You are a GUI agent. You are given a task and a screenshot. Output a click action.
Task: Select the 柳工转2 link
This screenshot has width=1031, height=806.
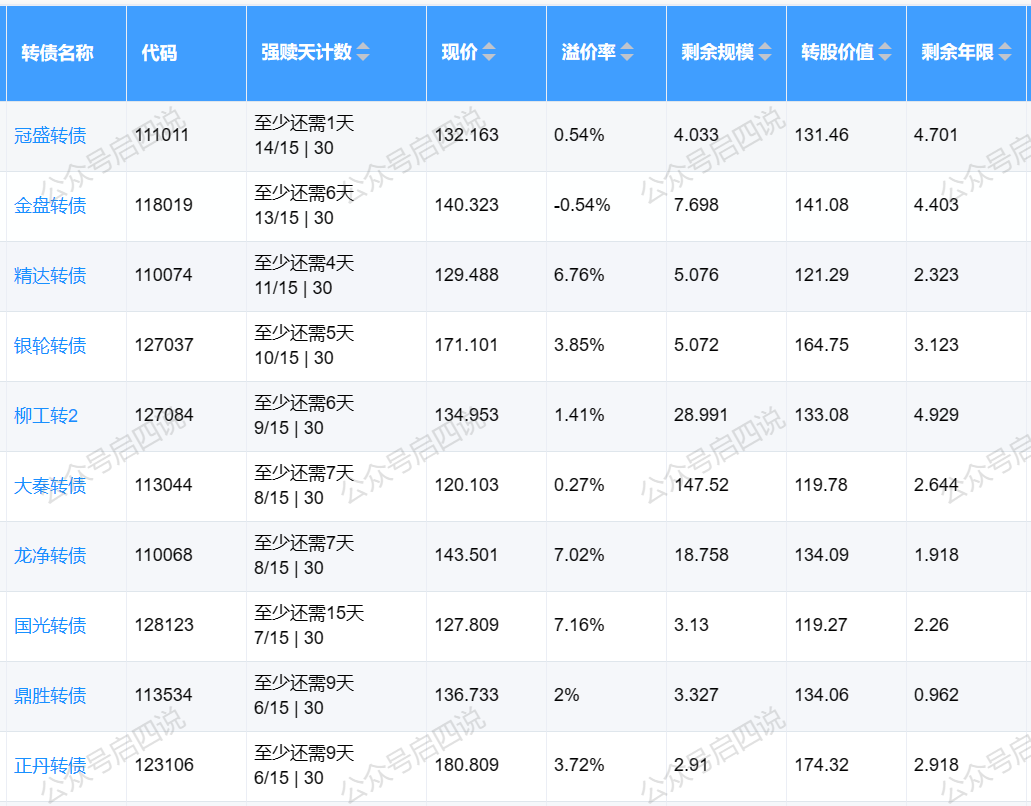coord(46,415)
